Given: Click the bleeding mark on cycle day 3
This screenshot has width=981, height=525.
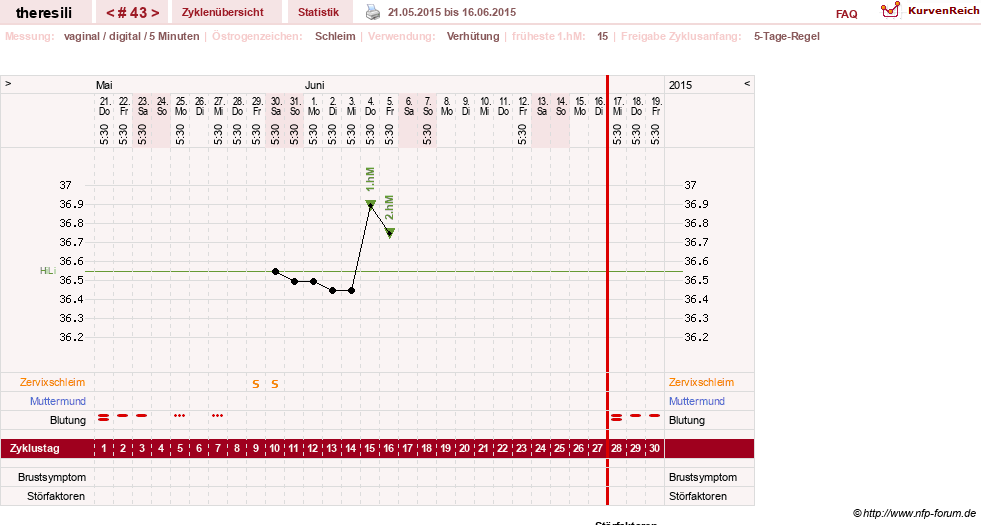Looking at the screenshot, I should tap(141, 415).
